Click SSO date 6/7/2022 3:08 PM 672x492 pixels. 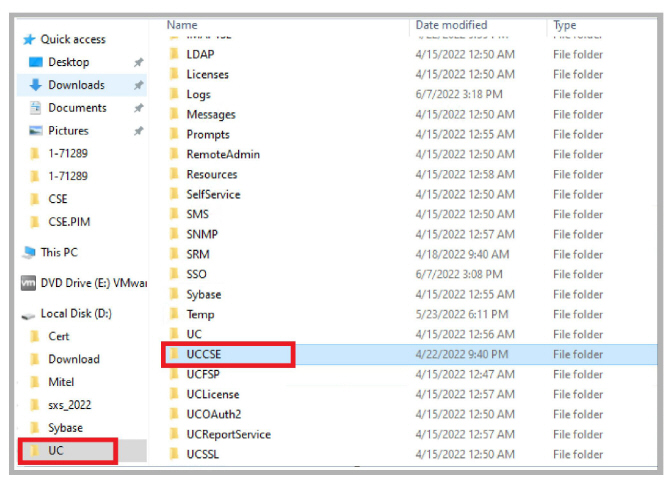(x=459, y=274)
